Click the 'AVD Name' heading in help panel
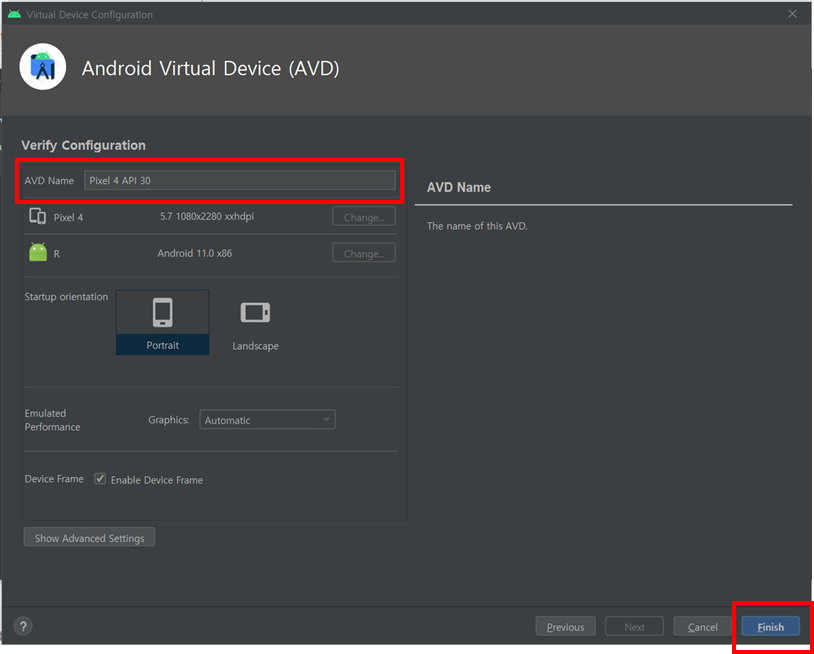 [458, 187]
